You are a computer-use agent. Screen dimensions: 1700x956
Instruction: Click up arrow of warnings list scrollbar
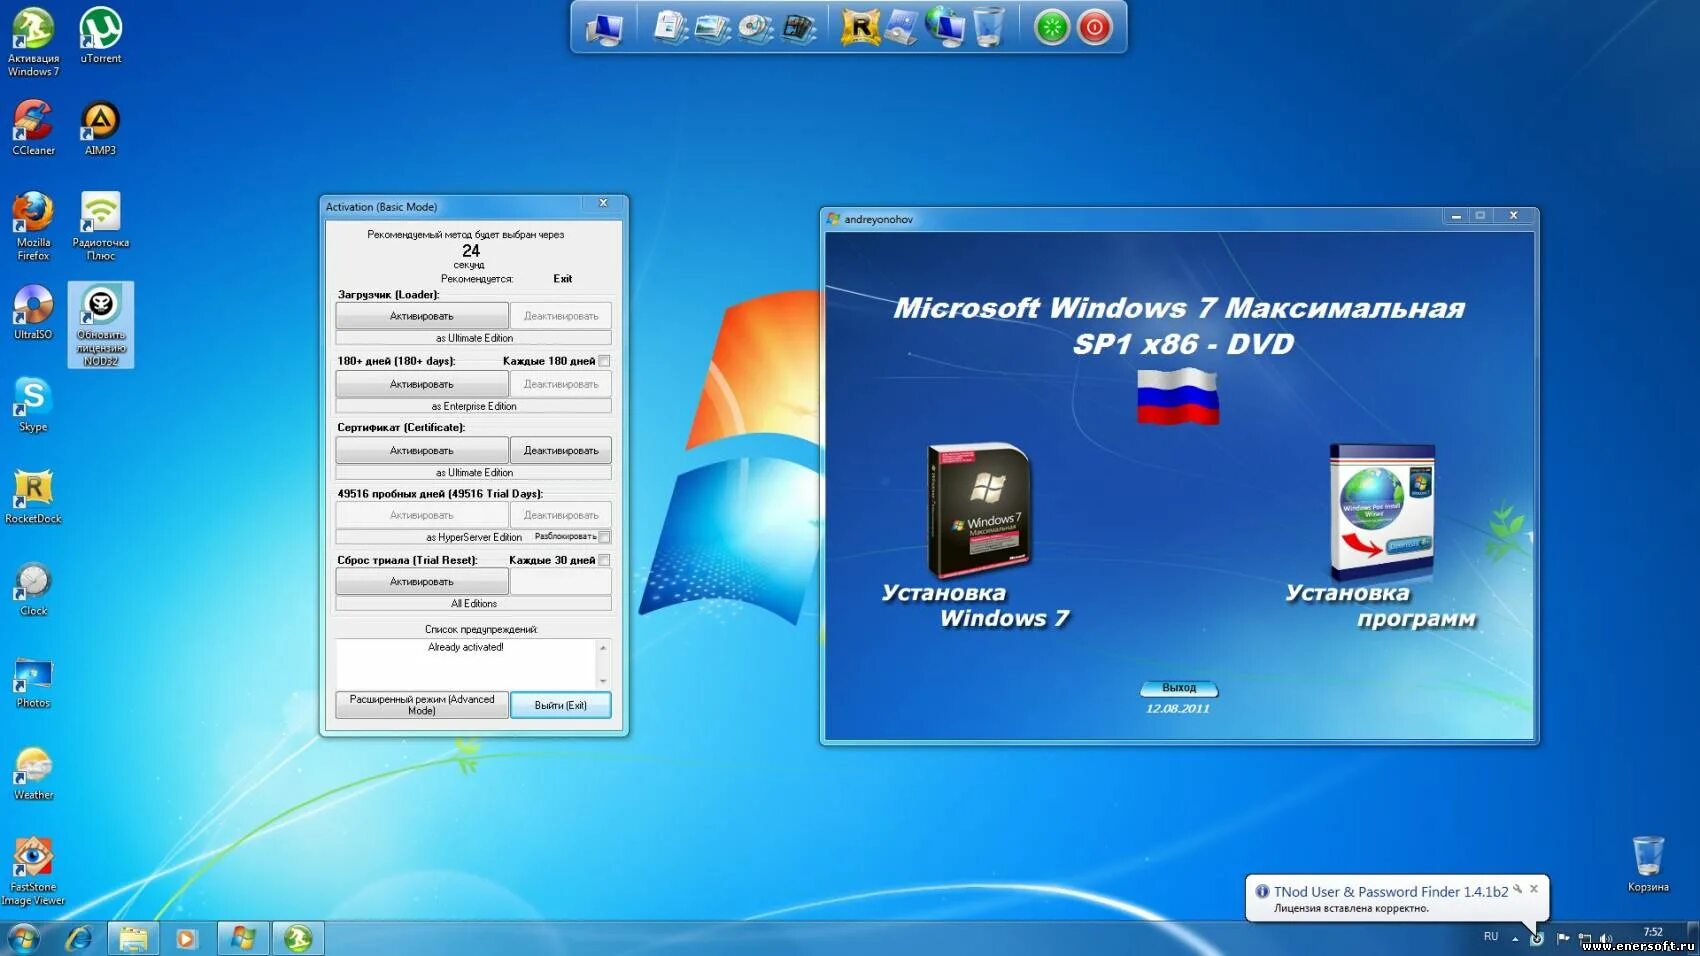603,648
